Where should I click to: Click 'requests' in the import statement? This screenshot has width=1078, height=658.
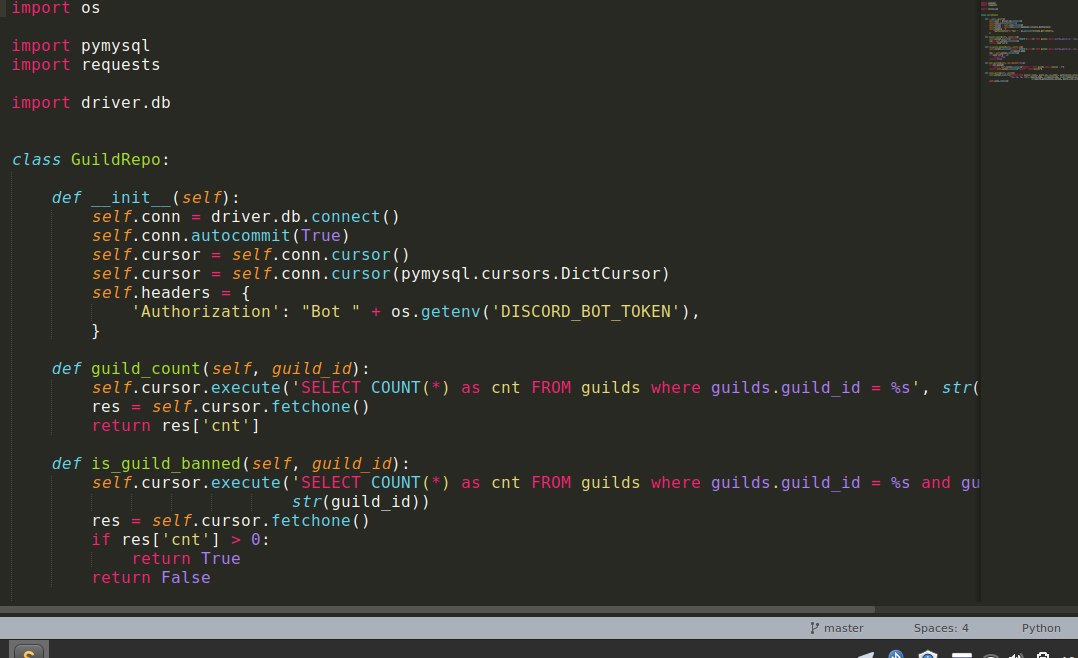pyautogui.click(x=120, y=65)
